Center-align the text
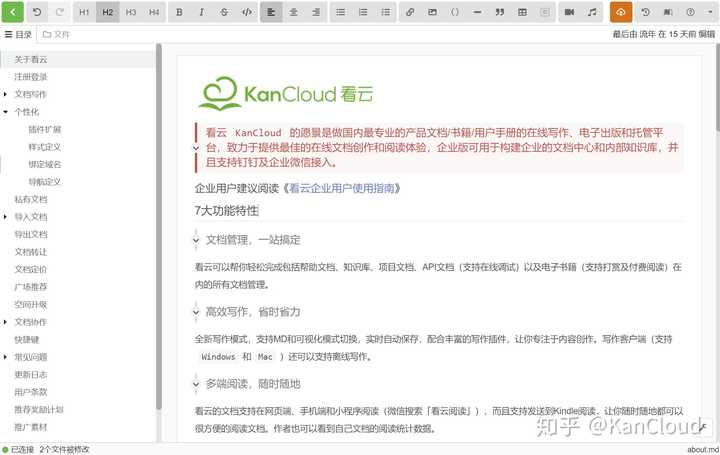 pyautogui.click(x=294, y=12)
